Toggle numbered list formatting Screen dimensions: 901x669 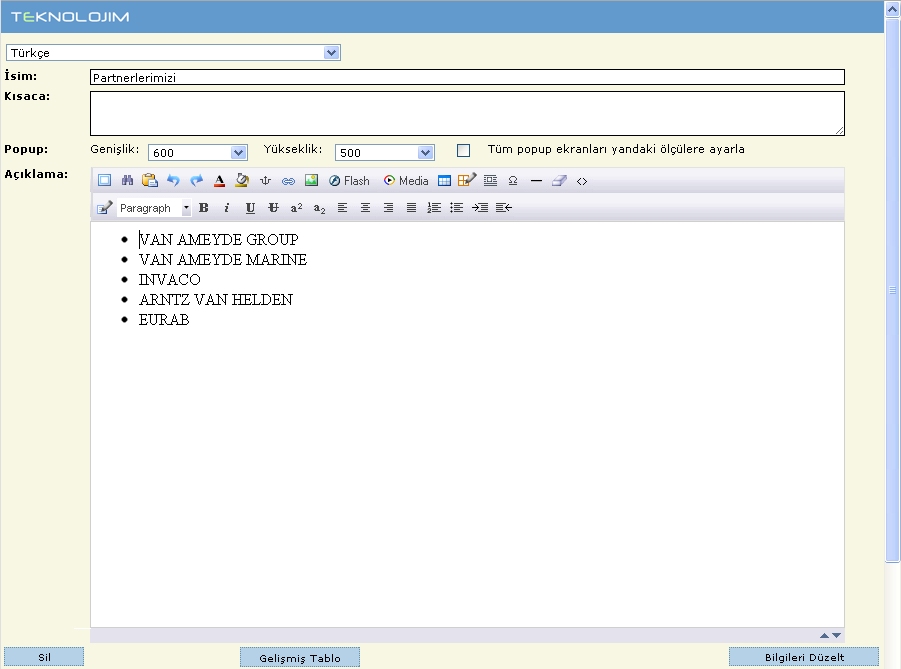point(434,207)
